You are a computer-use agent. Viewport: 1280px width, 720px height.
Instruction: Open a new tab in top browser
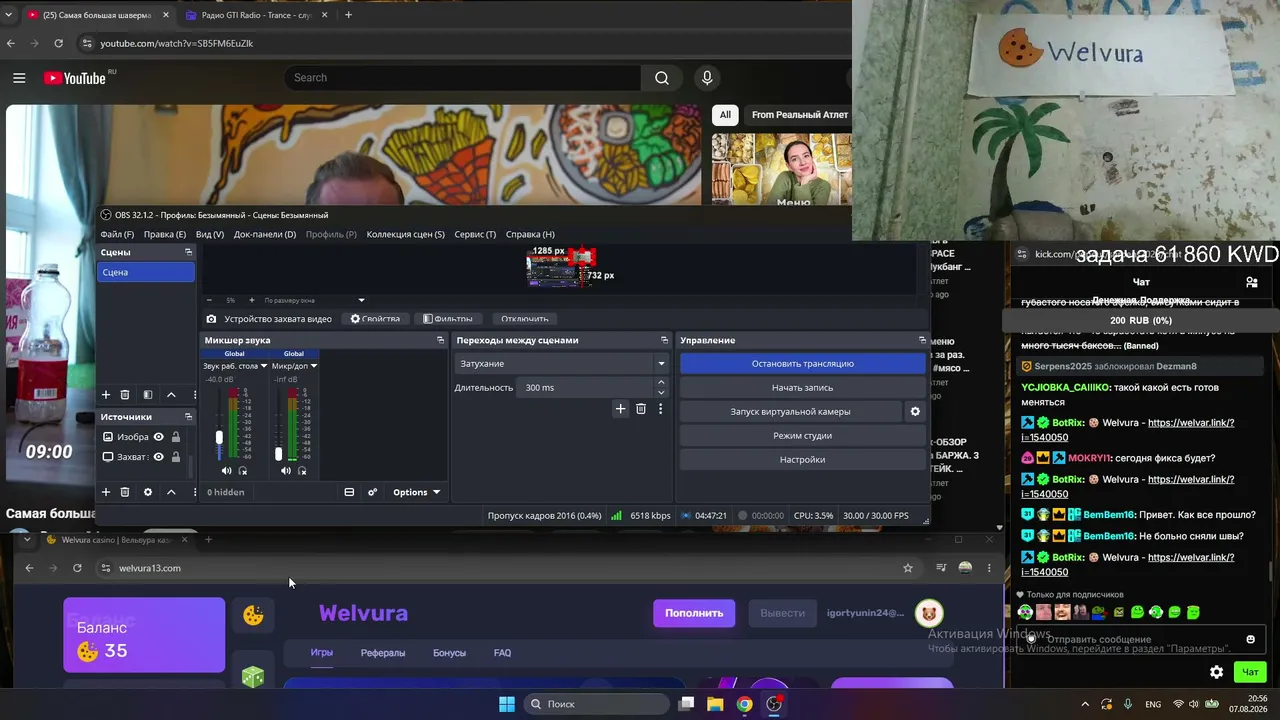click(x=348, y=15)
